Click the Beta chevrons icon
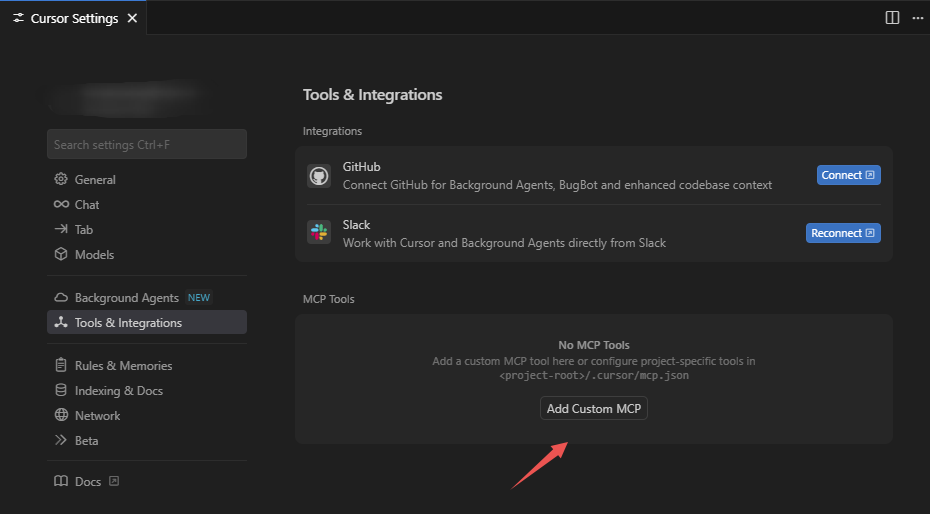This screenshot has height=514, width=930. click(60, 440)
